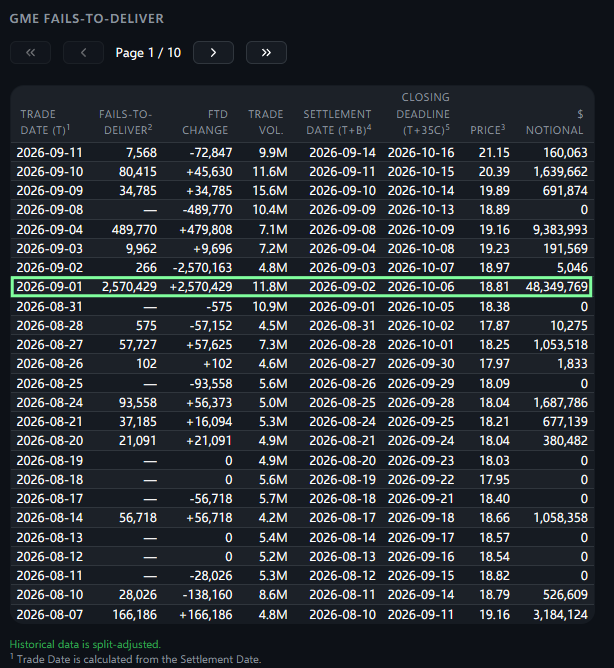
Task: Click the FTD Change column header
Action: tap(205, 122)
